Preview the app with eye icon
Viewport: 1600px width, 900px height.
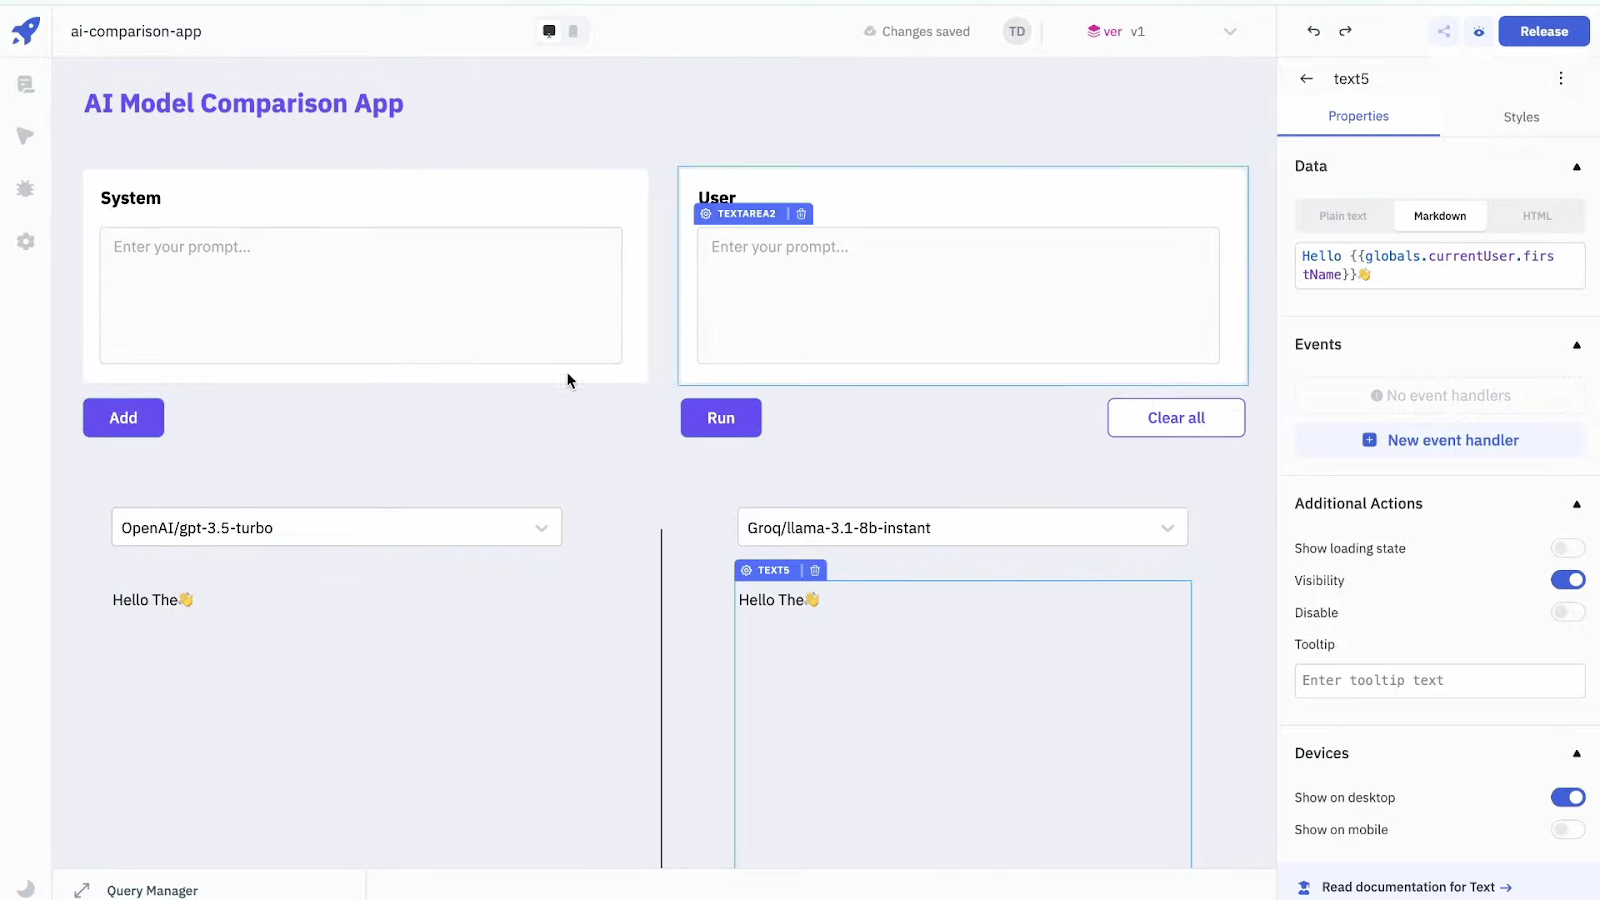point(1479,31)
